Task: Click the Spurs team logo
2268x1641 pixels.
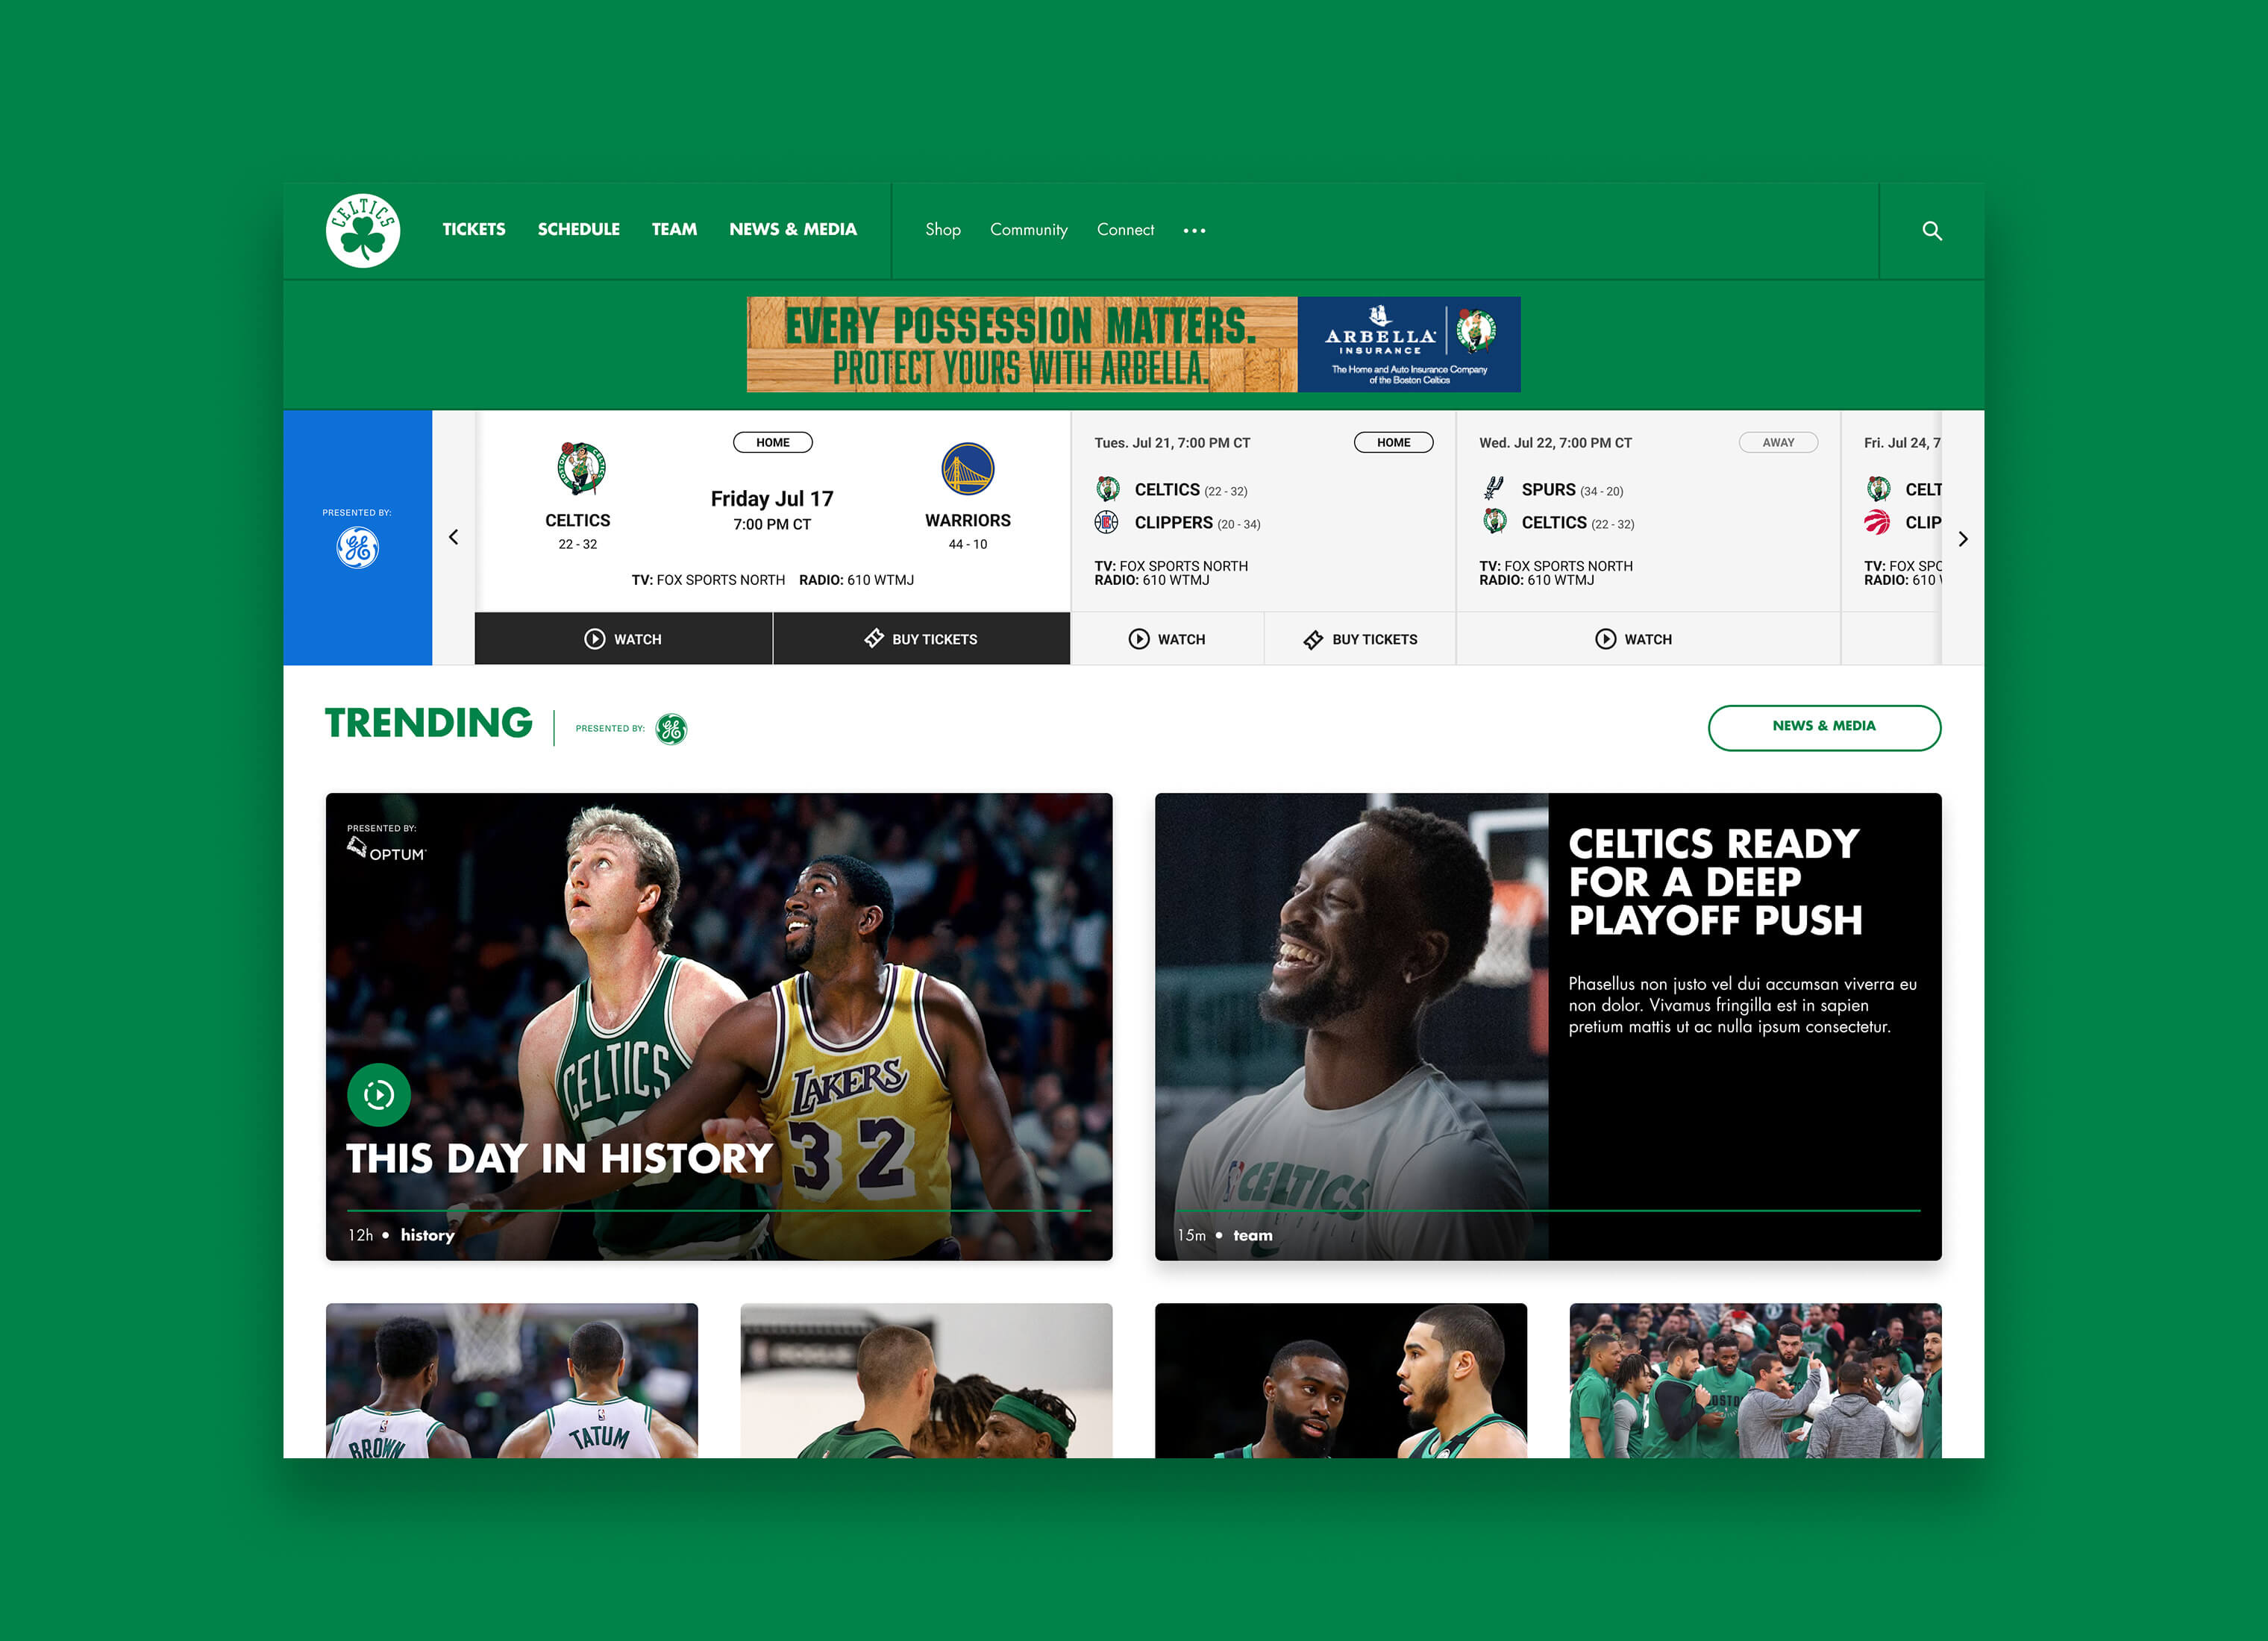Action: point(1494,489)
